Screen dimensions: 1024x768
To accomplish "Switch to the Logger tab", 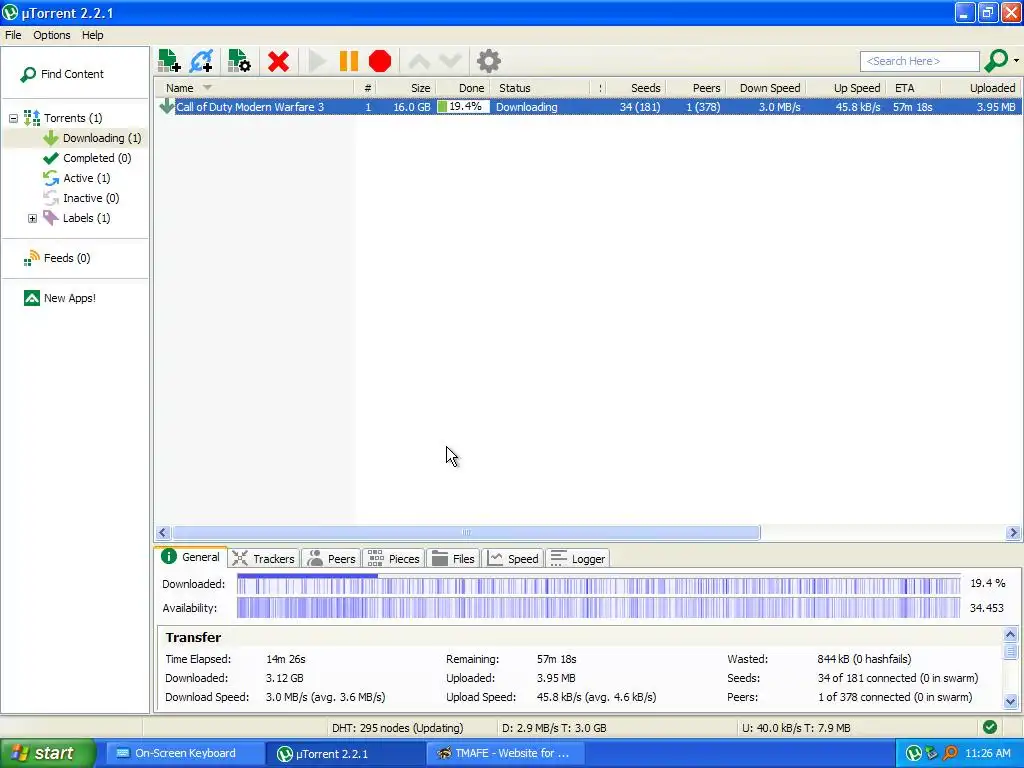I will [x=579, y=559].
